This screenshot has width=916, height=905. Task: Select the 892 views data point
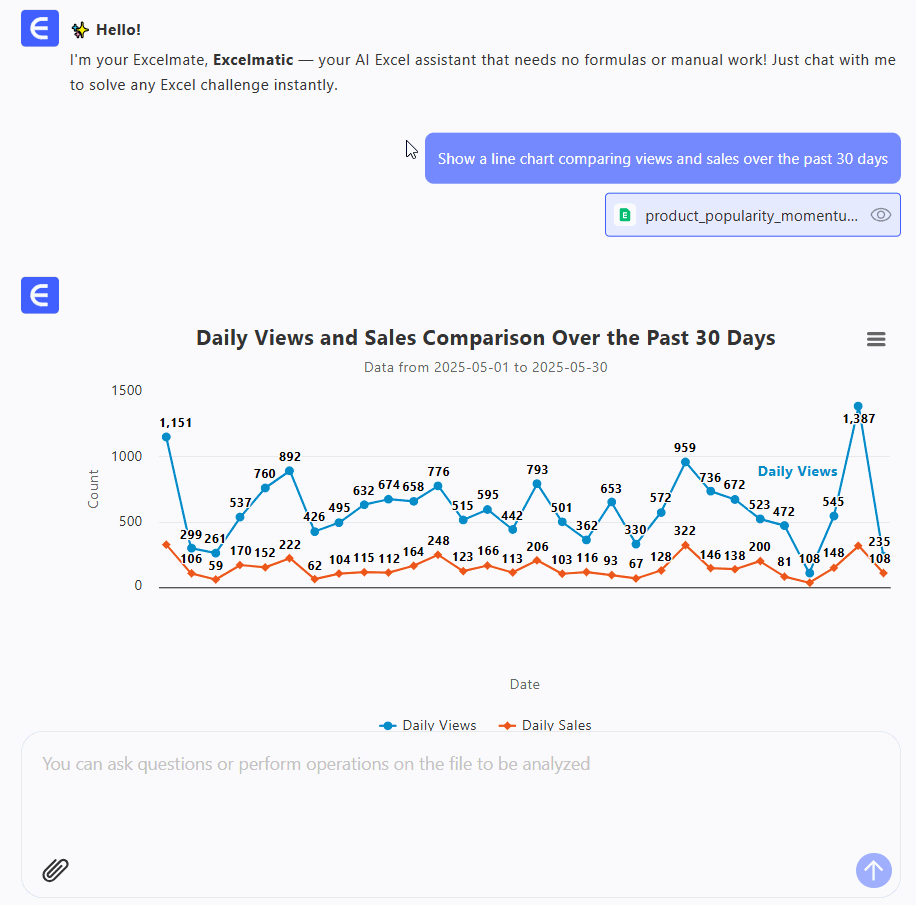(x=290, y=471)
